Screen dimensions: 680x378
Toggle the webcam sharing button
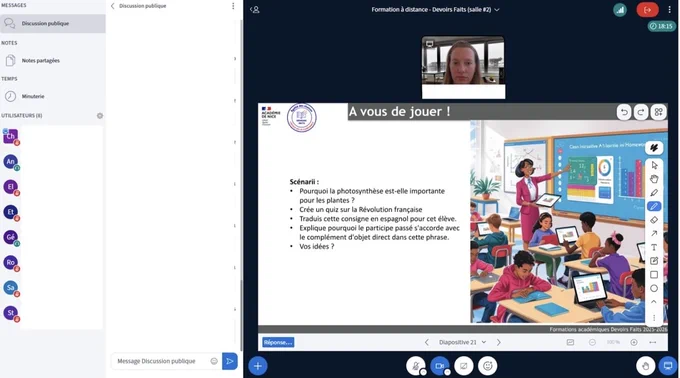pos(439,366)
